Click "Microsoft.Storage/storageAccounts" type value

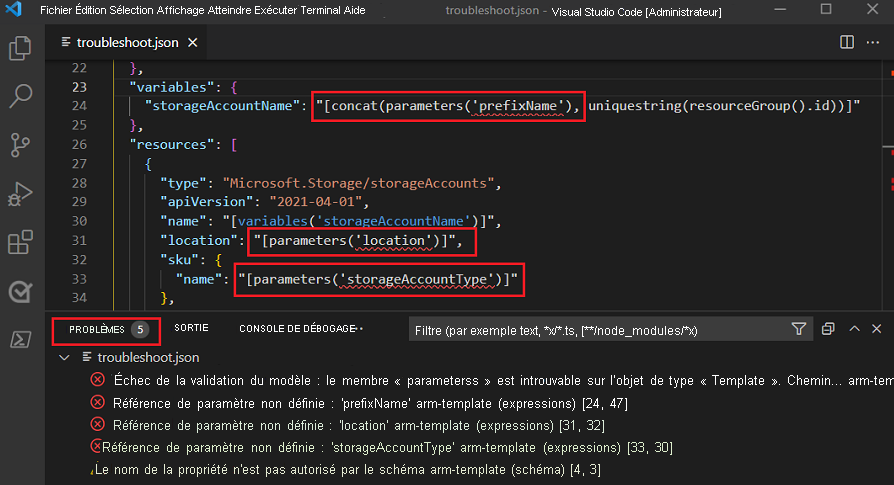point(358,183)
